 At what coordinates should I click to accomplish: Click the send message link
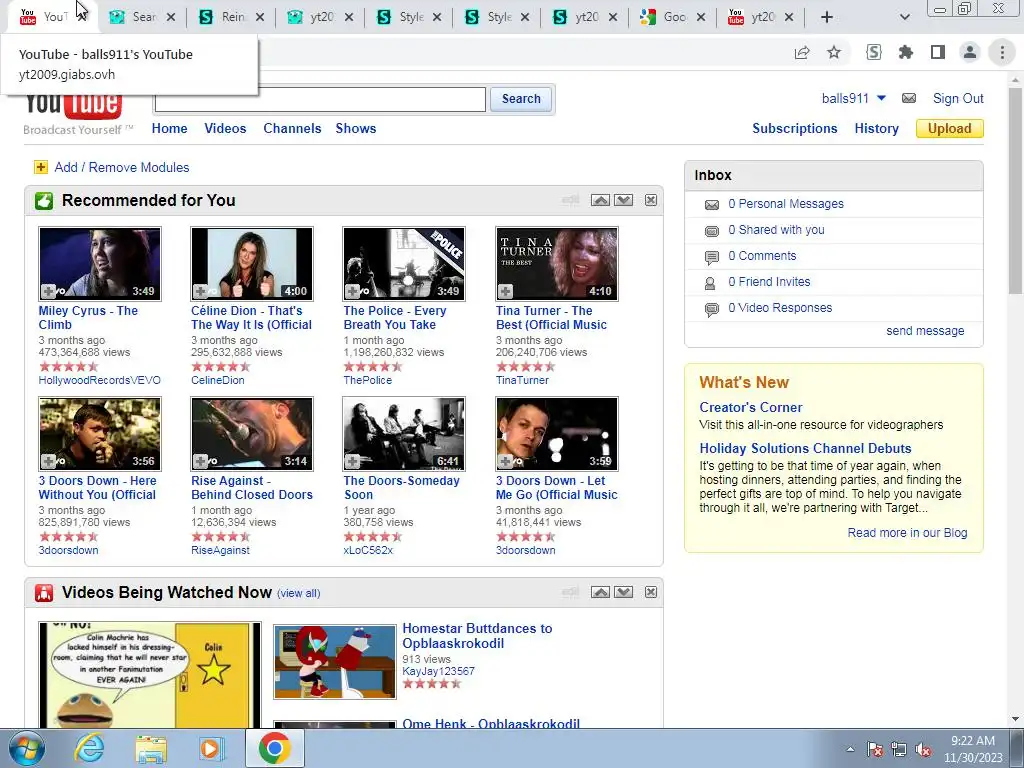click(x=925, y=331)
